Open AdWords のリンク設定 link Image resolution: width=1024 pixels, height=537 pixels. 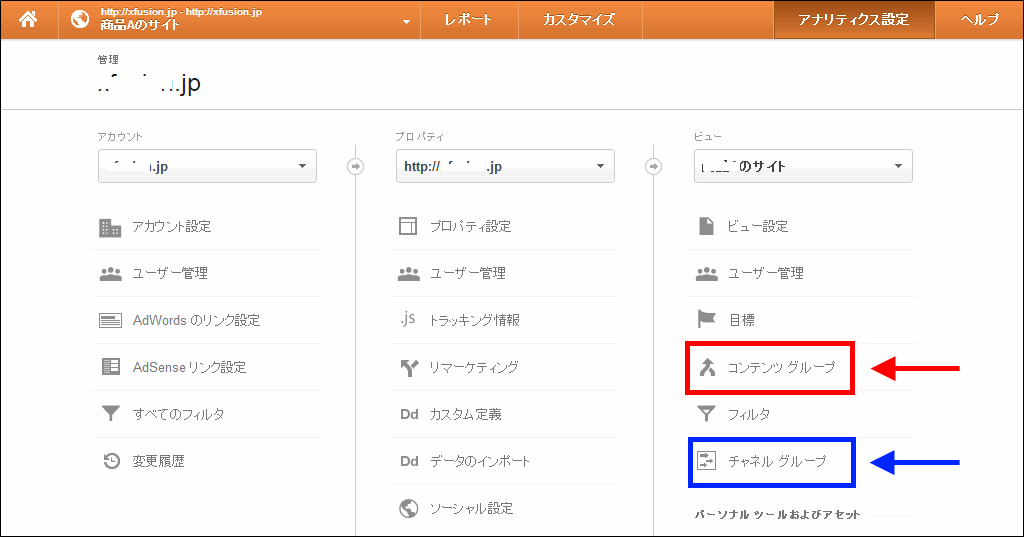pos(196,320)
